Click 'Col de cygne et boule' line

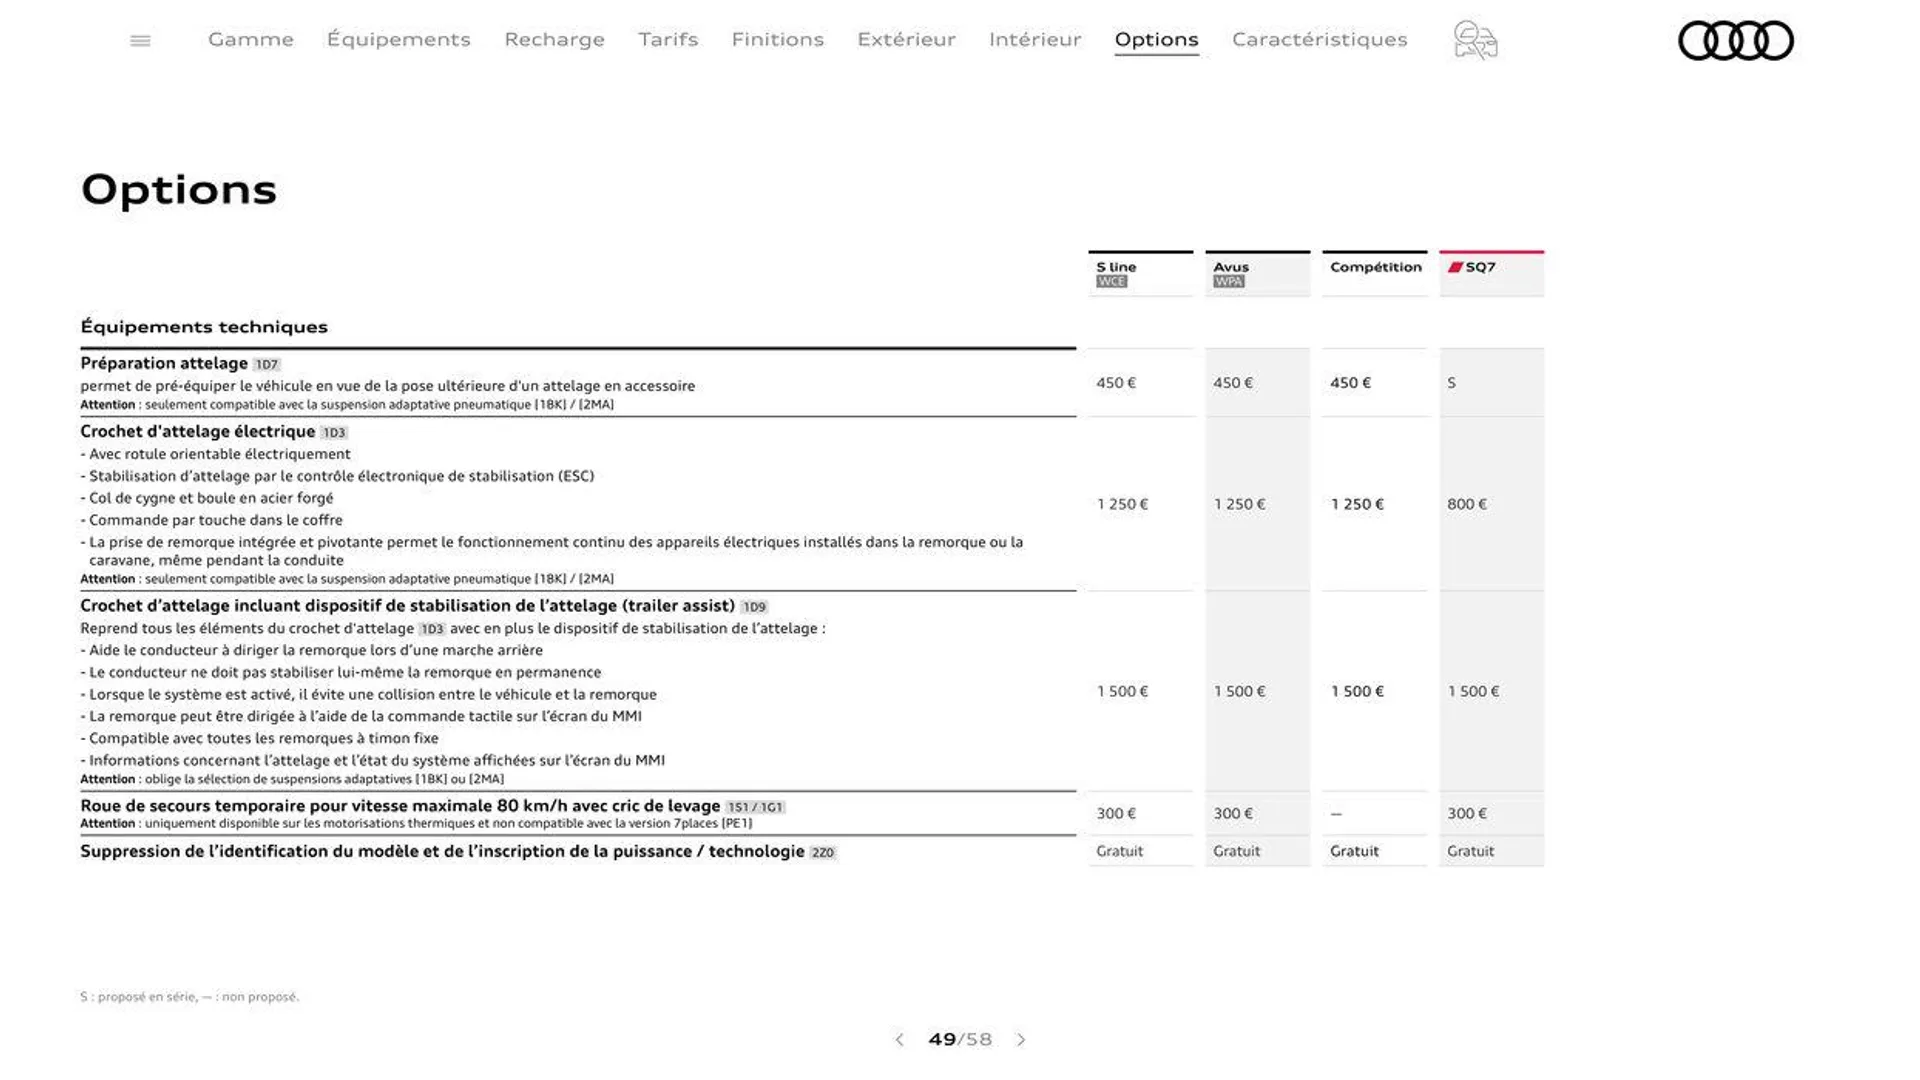(x=207, y=498)
